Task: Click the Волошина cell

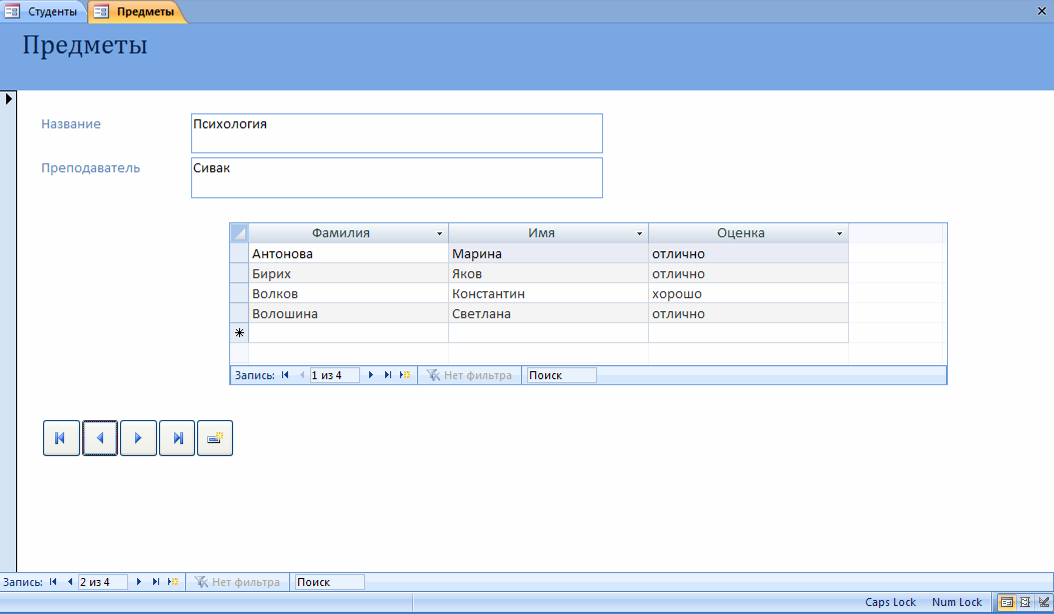Action: coord(348,313)
